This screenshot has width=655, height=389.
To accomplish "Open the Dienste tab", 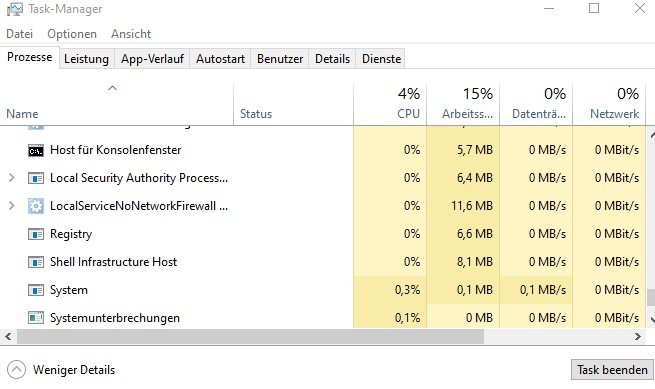I will click(381, 59).
